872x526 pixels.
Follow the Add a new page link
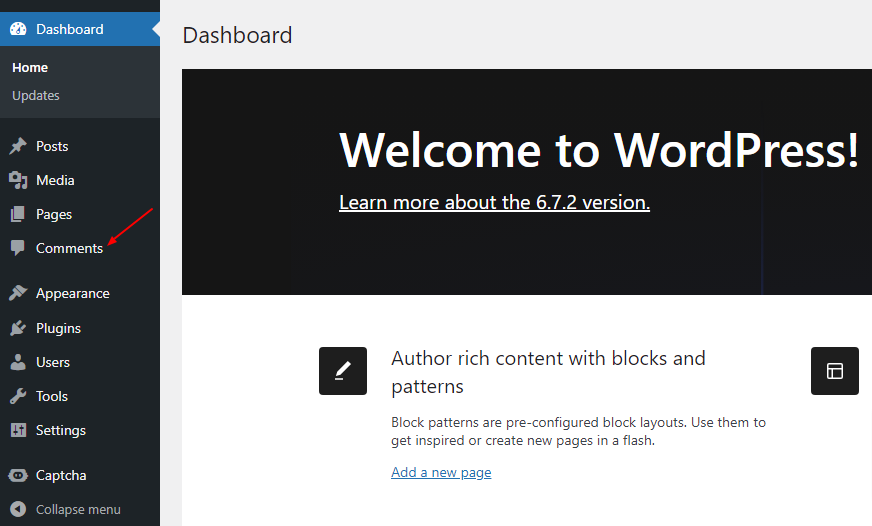pyautogui.click(x=441, y=473)
